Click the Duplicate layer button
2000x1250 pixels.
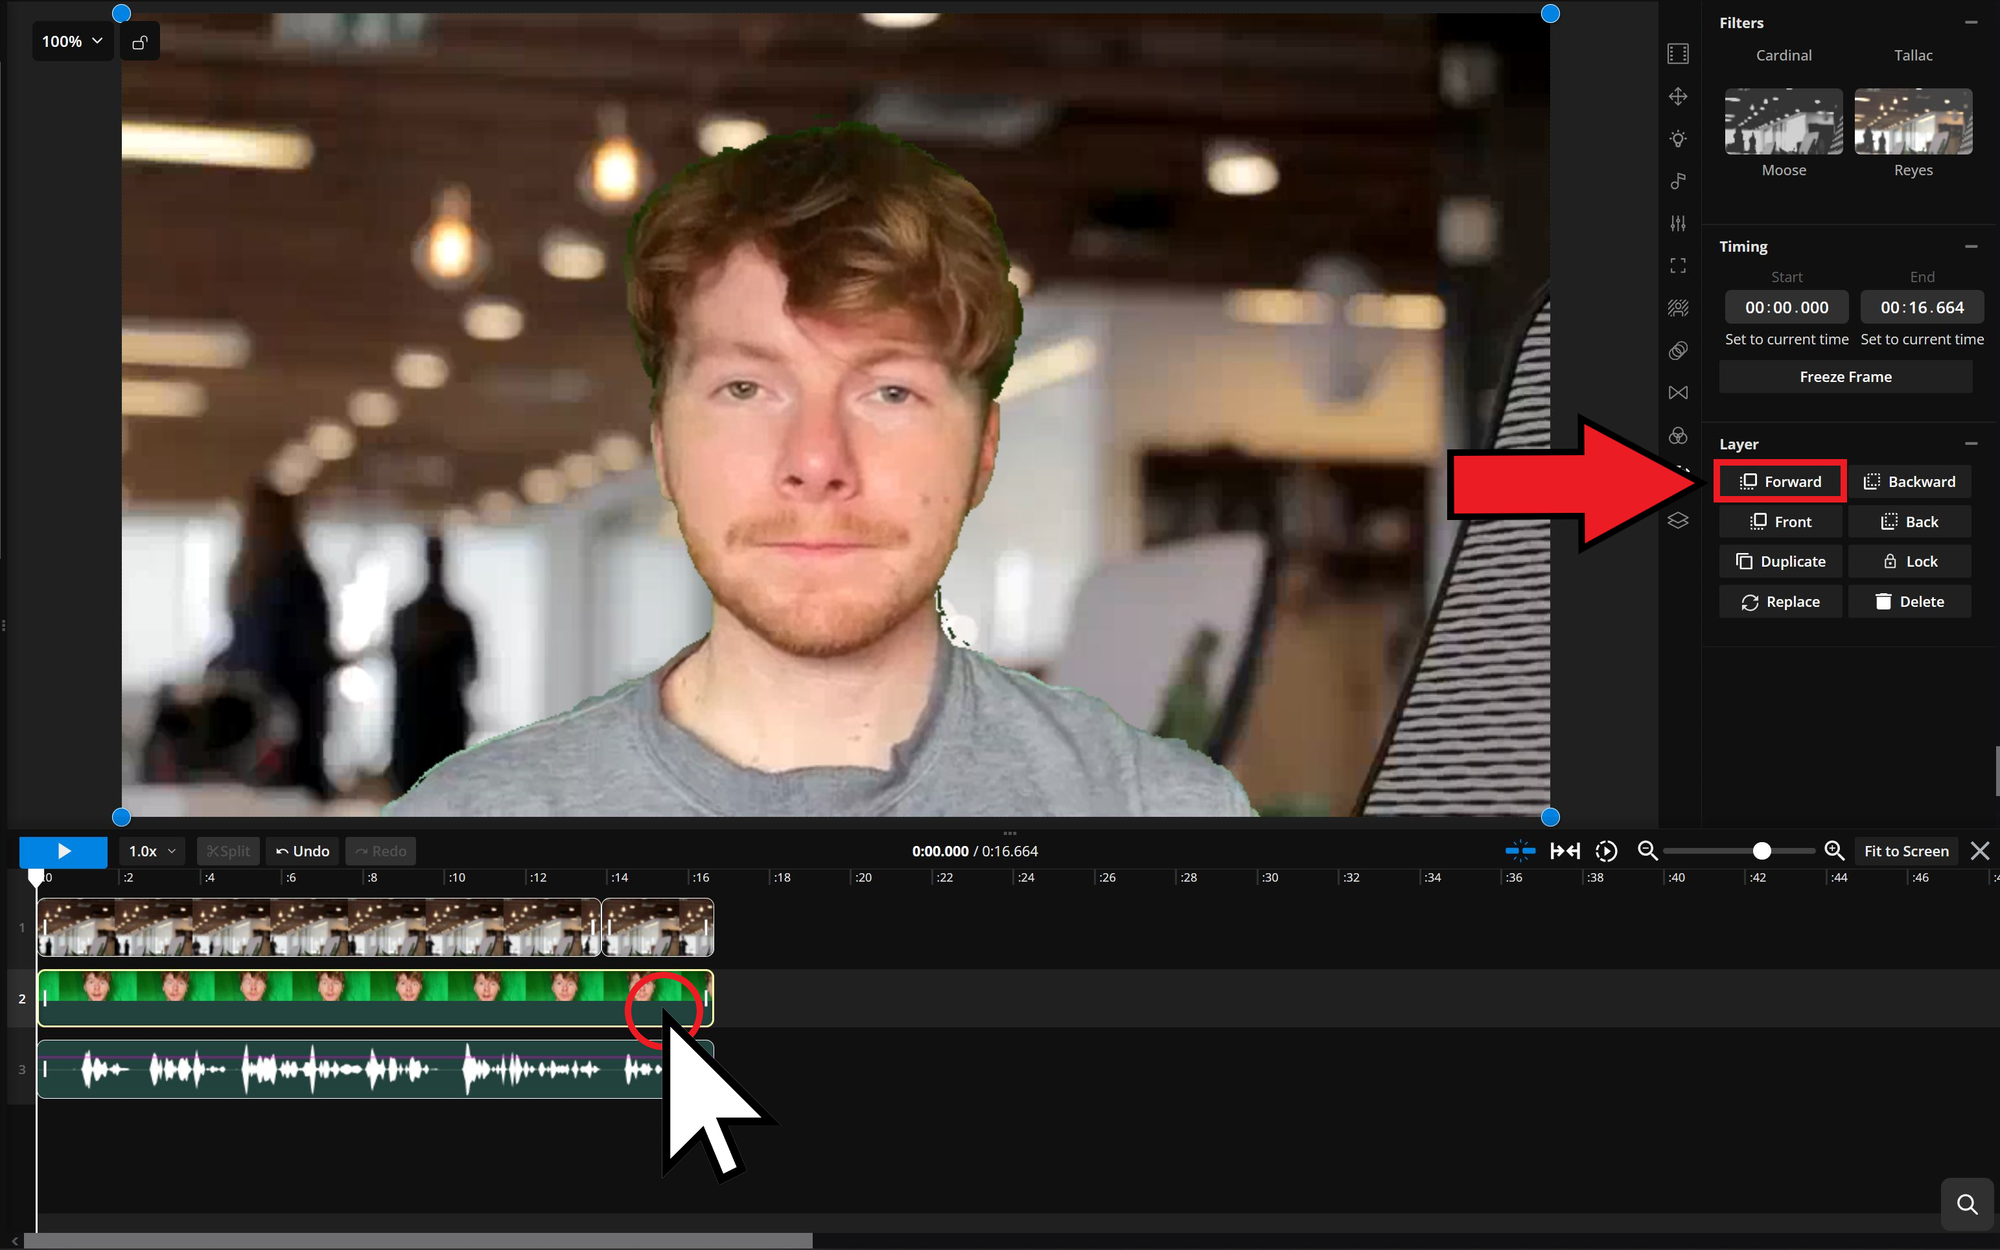[x=1780, y=561]
